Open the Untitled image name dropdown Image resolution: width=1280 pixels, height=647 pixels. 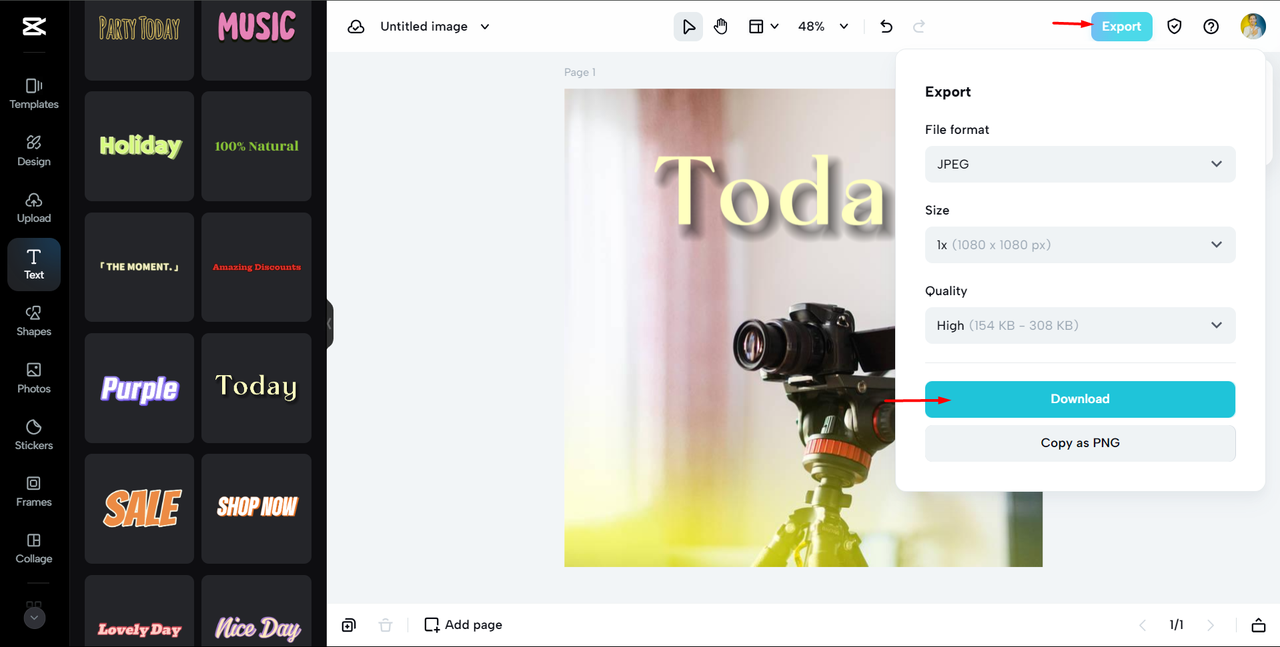pos(435,27)
